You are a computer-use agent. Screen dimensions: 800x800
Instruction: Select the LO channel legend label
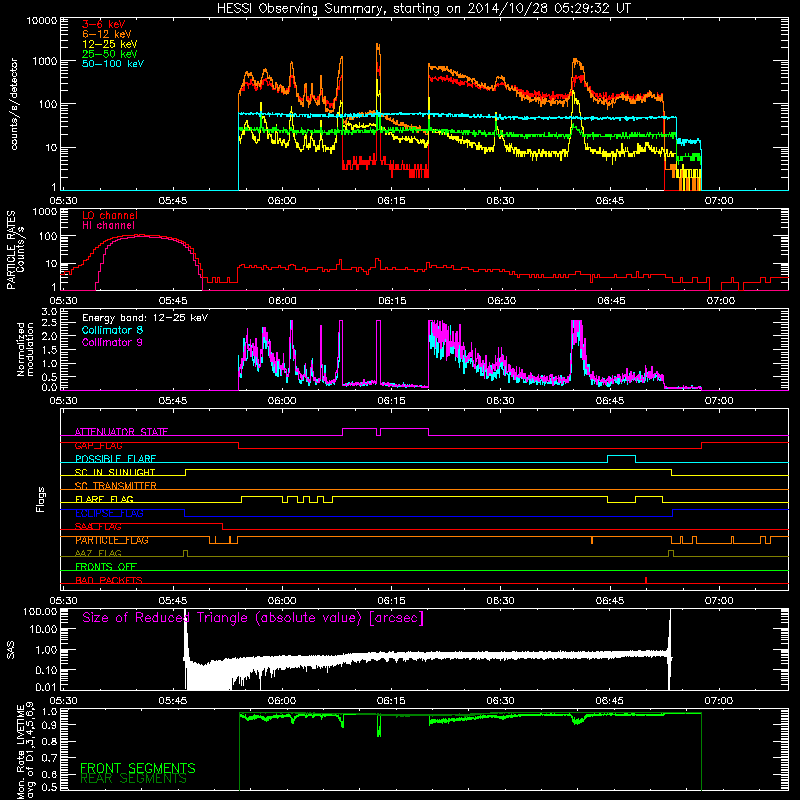click(110, 215)
